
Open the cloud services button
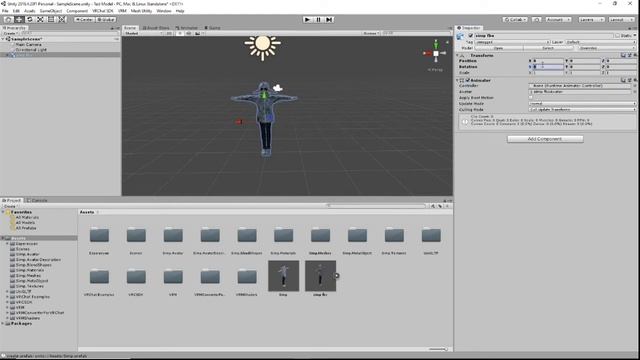tap(537, 20)
